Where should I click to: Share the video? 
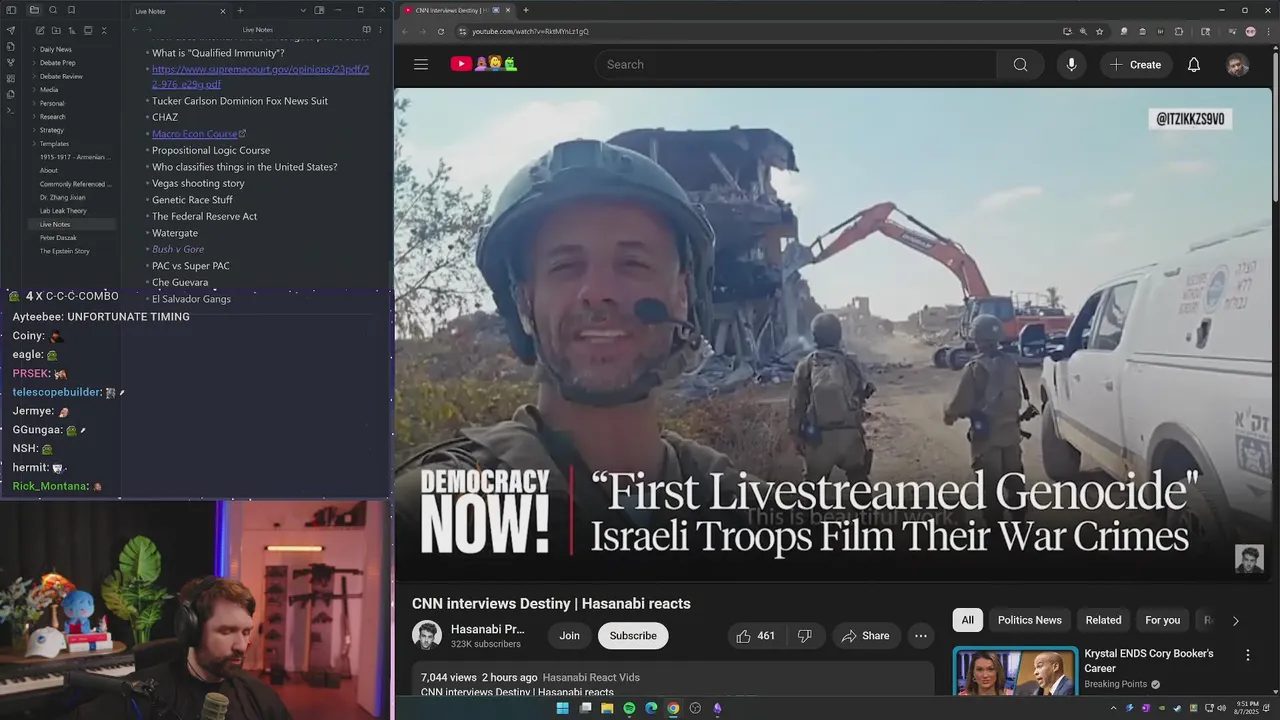(x=865, y=636)
